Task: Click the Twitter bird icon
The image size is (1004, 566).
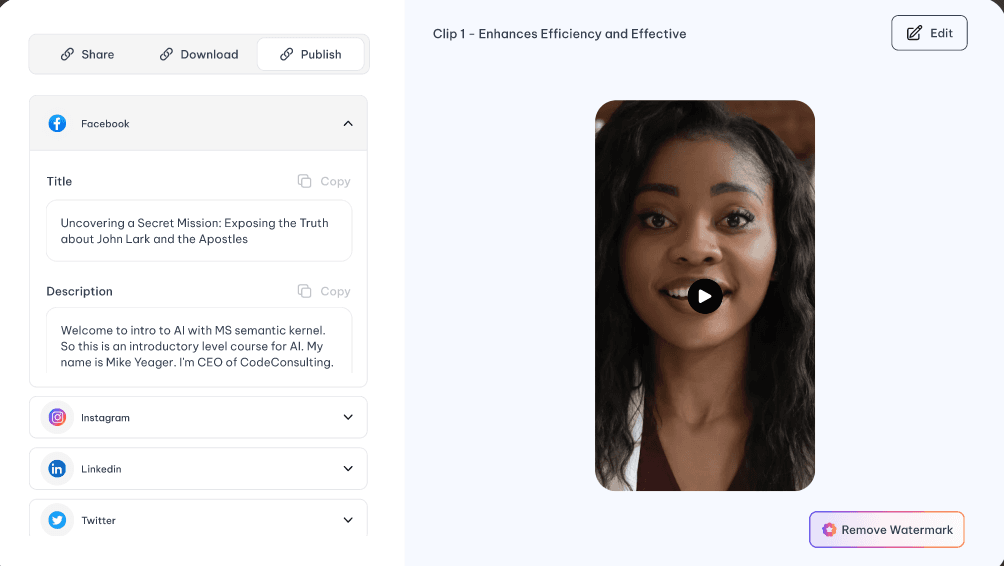Action: point(58,520)
